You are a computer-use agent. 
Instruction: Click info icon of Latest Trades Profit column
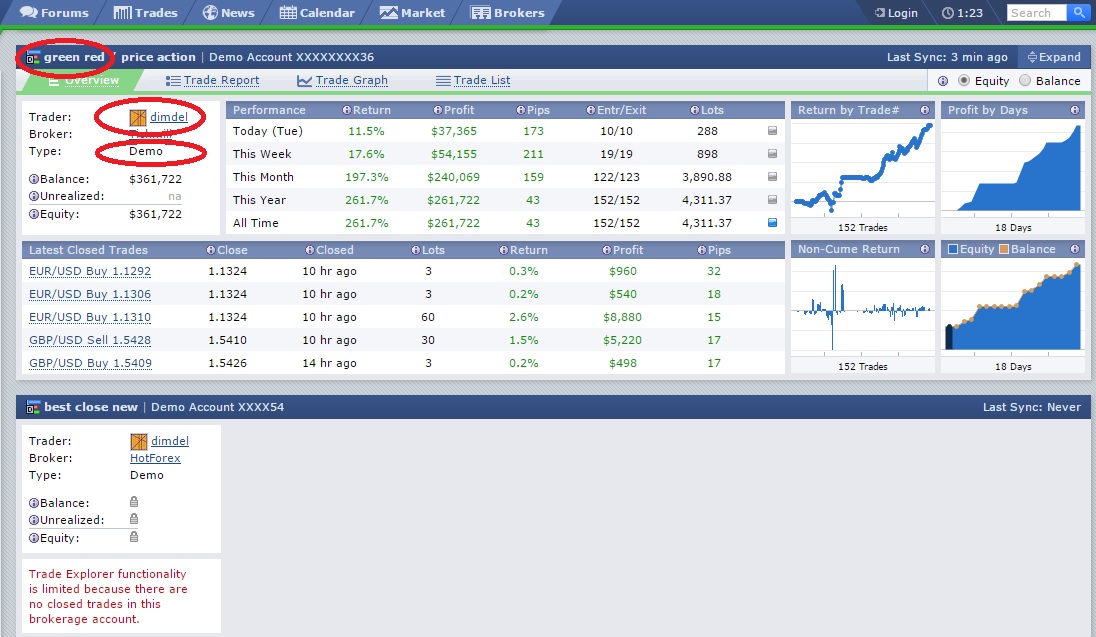pos(607,250)
